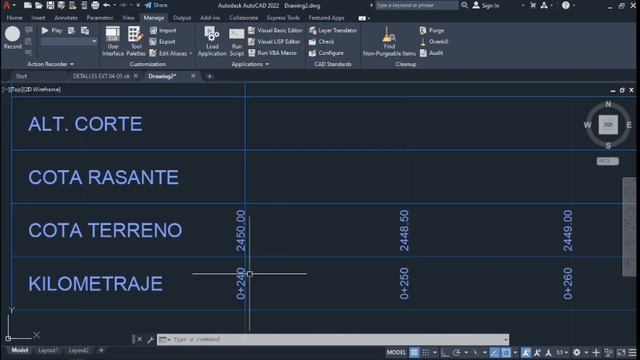Toggle 2D object snap in status bar
This screenshot has width=640, height=360.
[x=506, y=352]
